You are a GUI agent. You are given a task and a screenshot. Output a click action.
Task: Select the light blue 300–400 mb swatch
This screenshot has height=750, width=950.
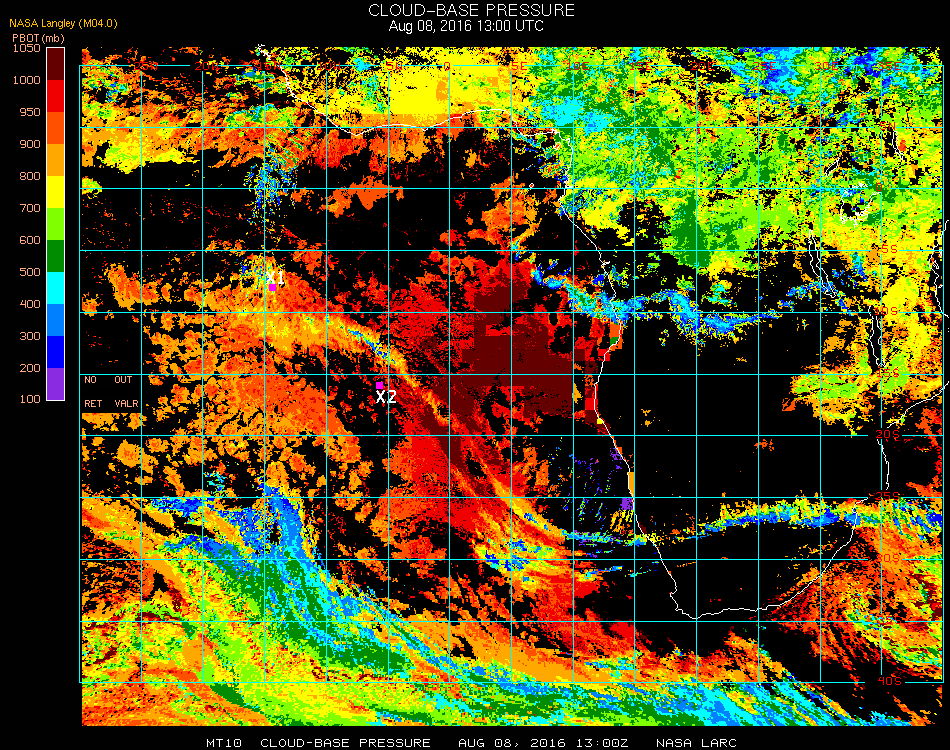pos(56,320)
